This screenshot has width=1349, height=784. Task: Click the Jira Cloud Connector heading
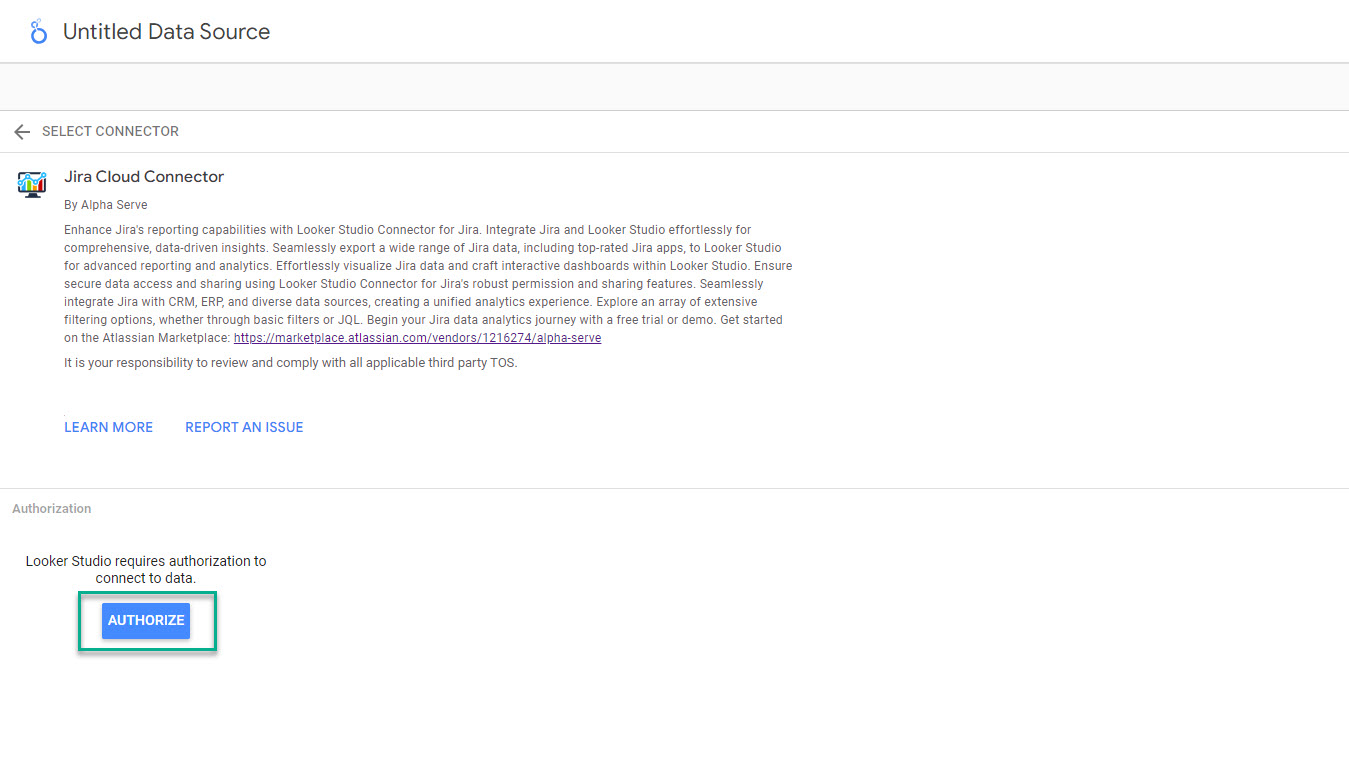144,177
